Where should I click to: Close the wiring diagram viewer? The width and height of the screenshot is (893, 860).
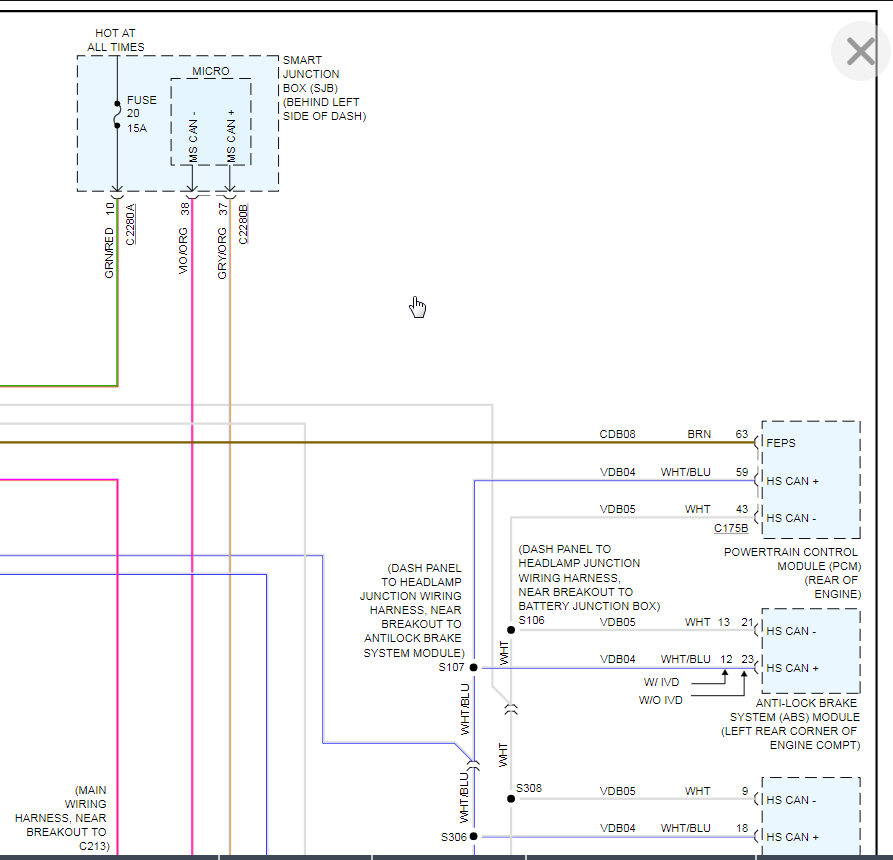tap(860, 51)
